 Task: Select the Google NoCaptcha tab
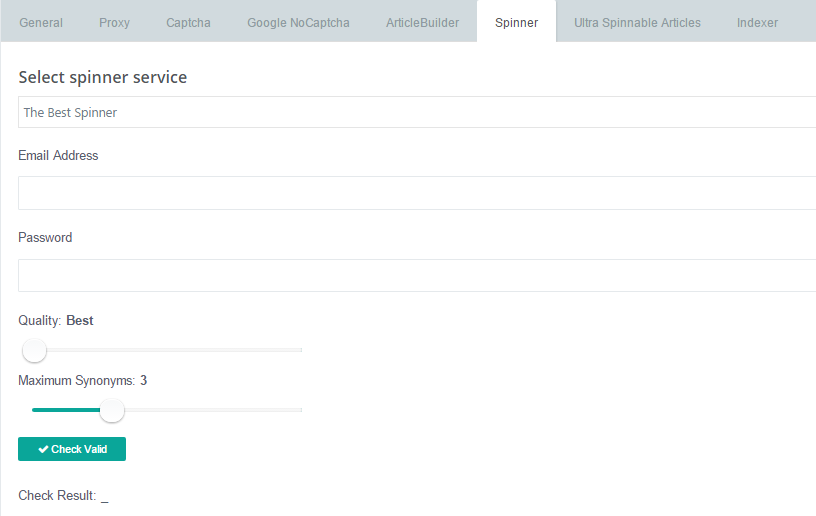click(x=298, y=23)
